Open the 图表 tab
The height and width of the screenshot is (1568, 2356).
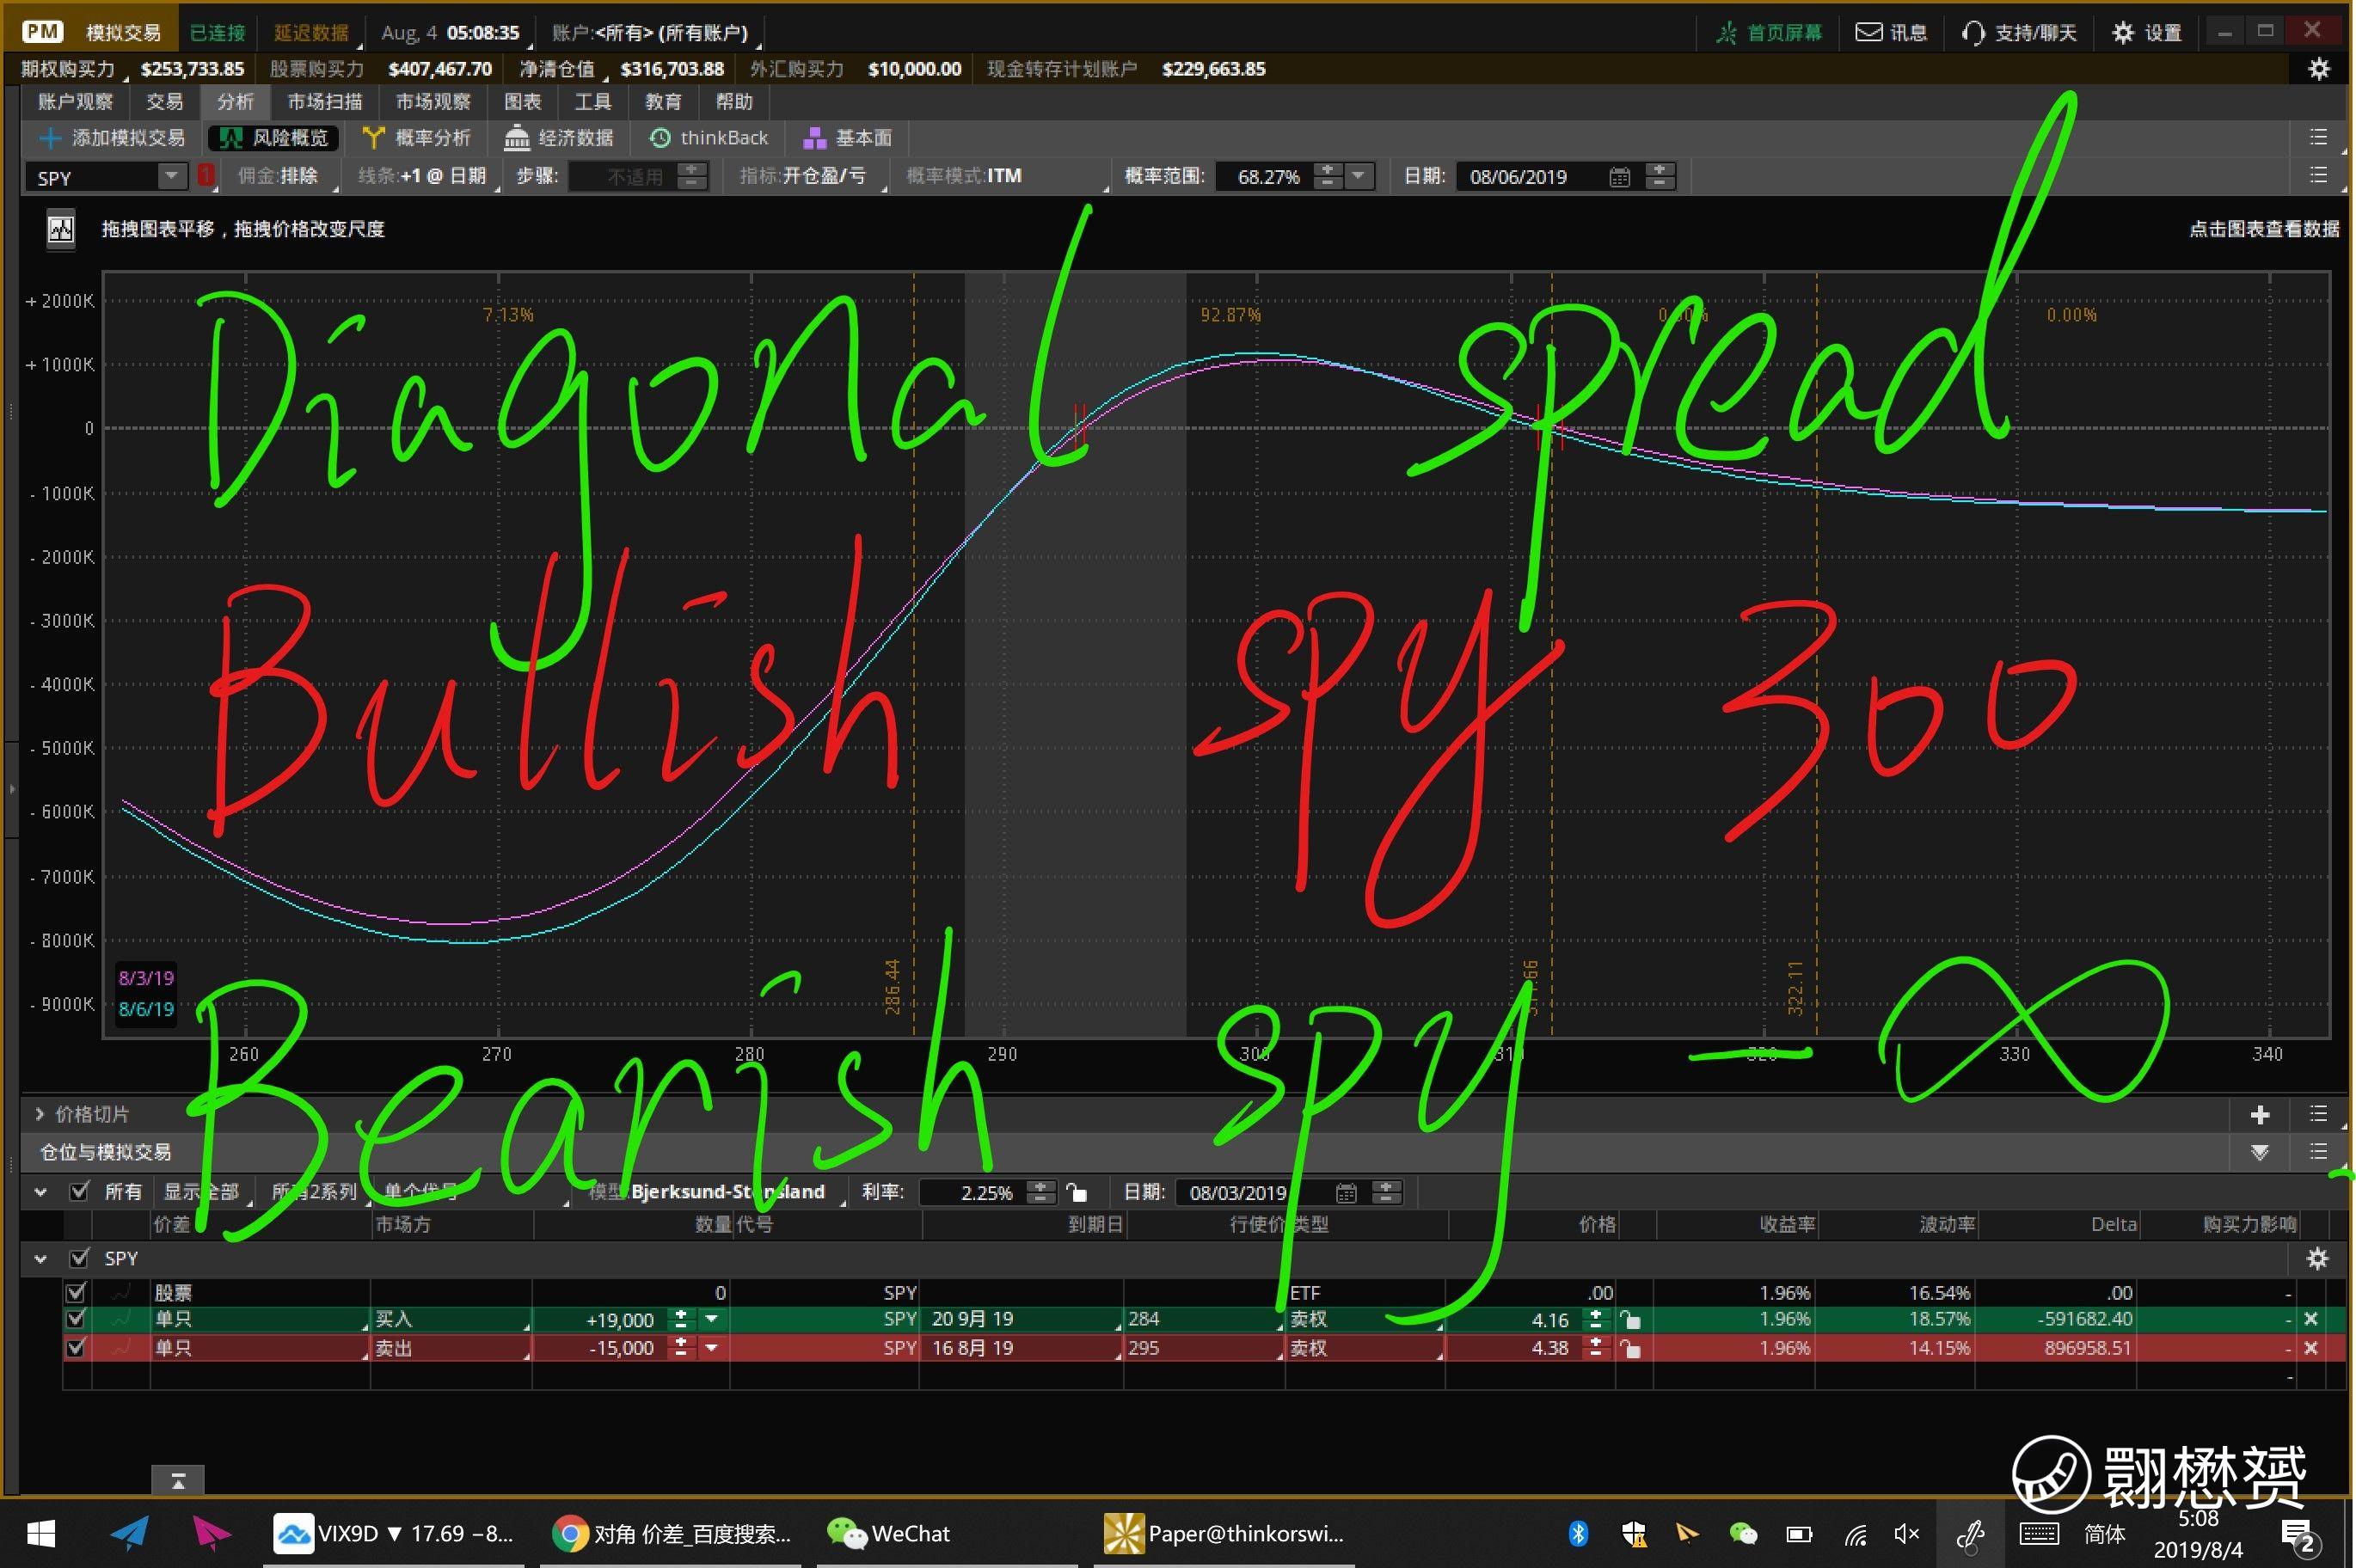522,102
